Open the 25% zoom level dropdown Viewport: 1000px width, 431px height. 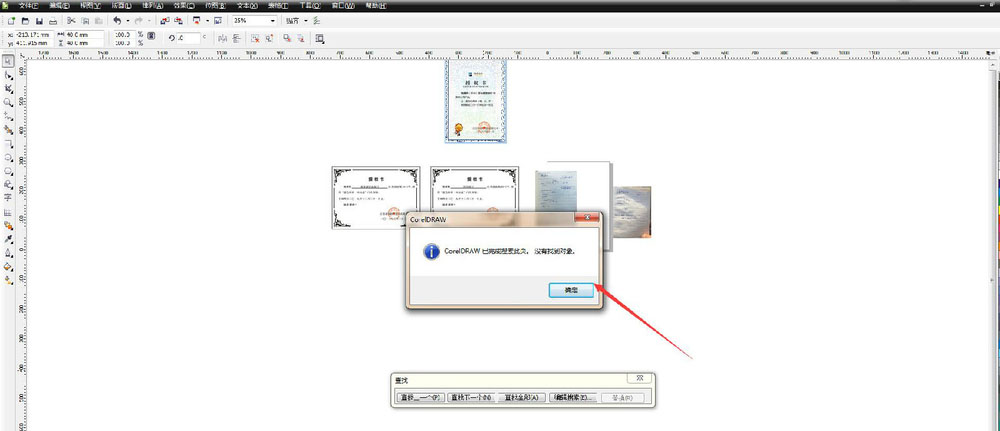coord(273,20)
